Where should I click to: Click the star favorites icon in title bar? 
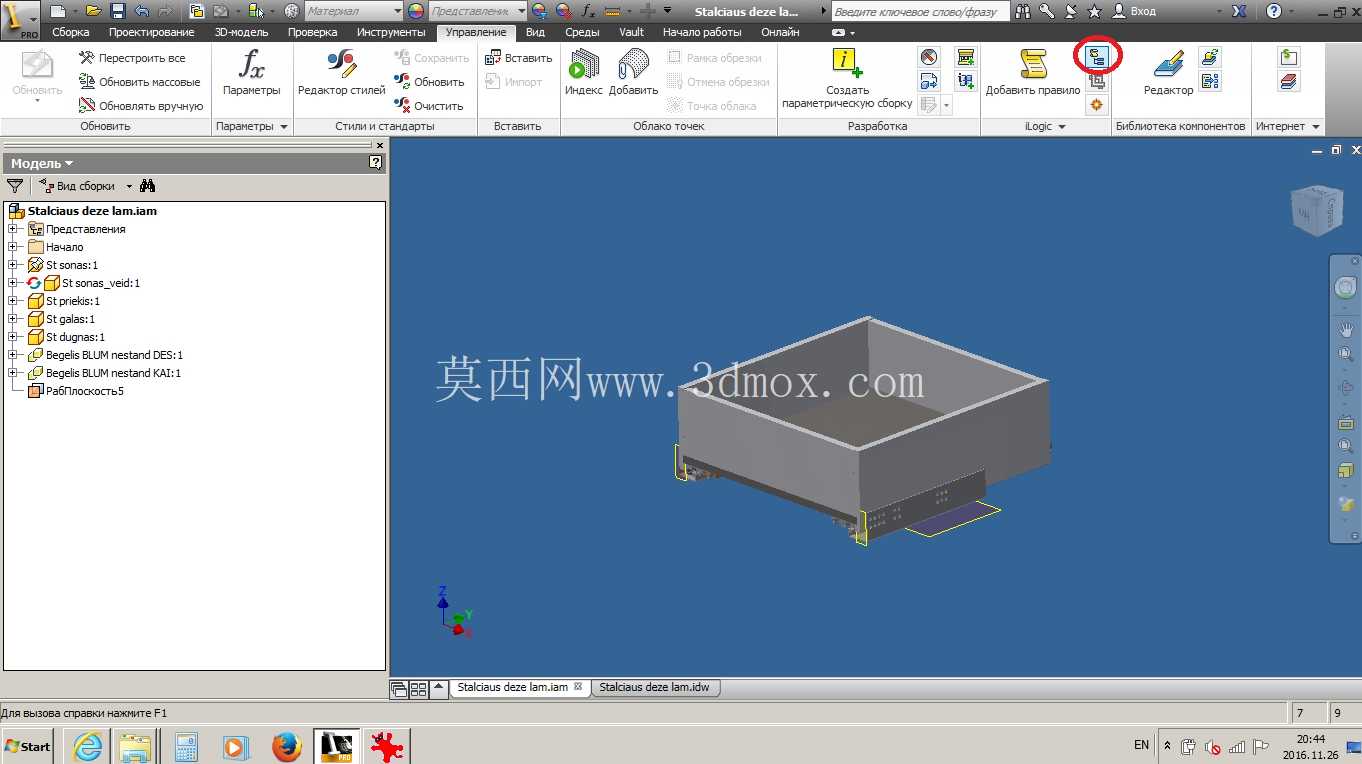1095,11
